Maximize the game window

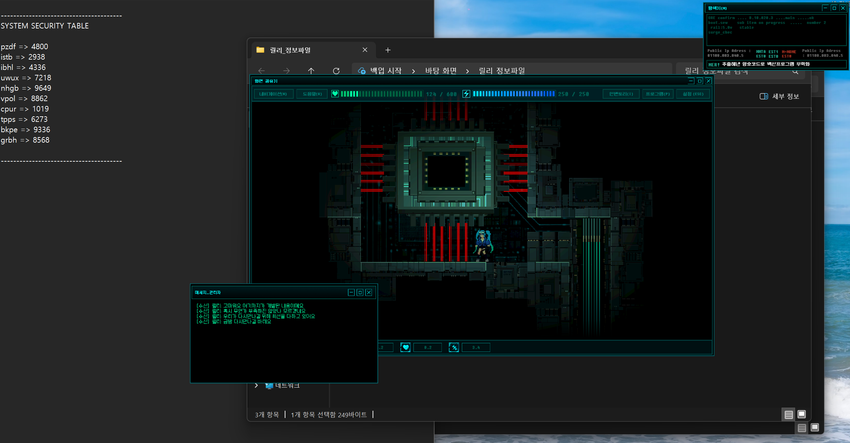click(x=699, y=81)
